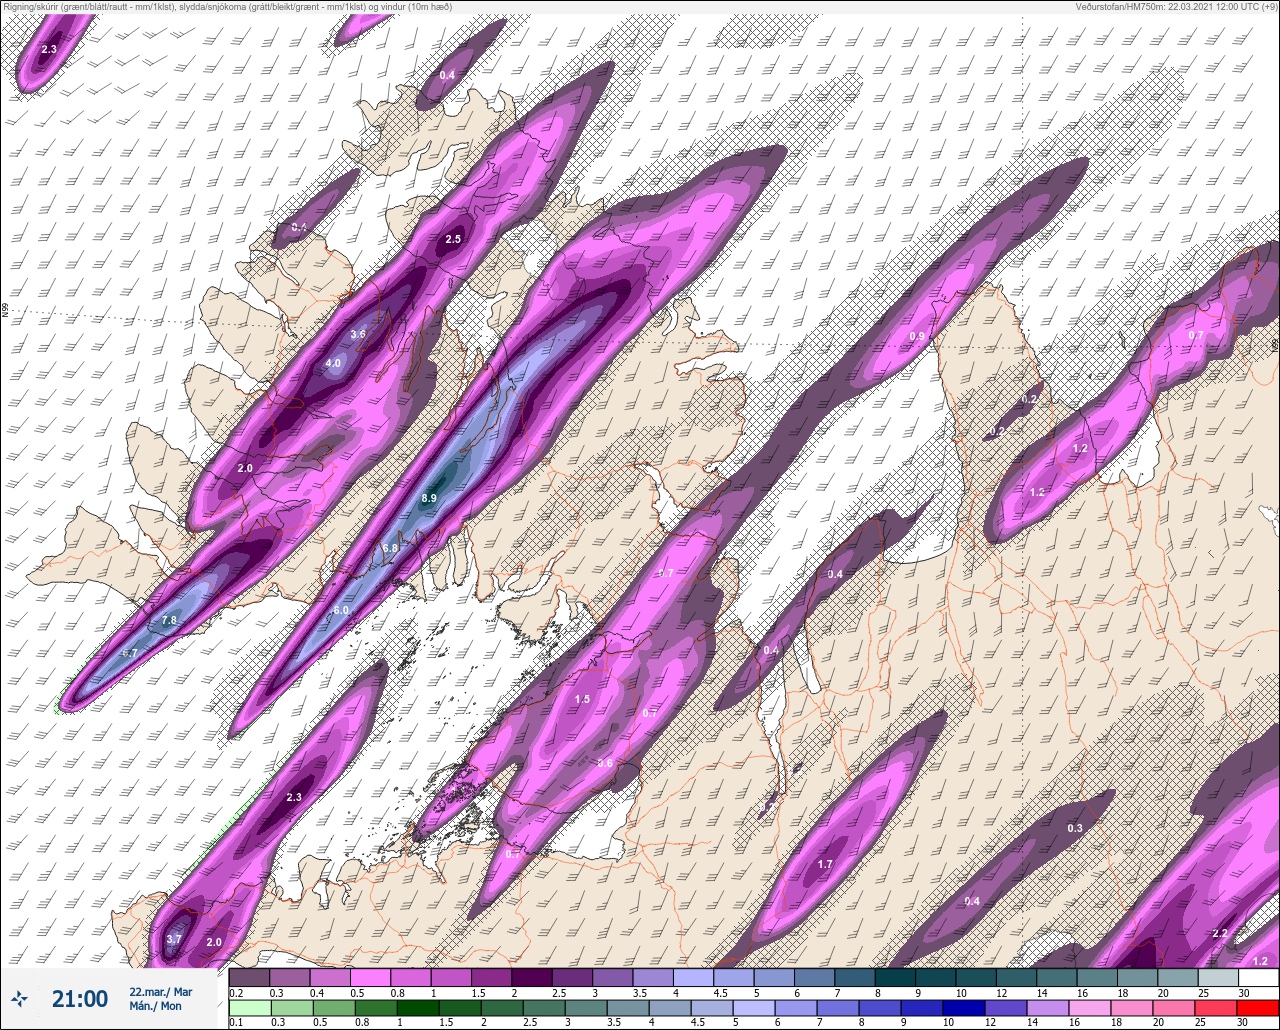Click the 0.3 precipitation value on the map
Screen dimensions: 1280x1030
(1075, 828)
